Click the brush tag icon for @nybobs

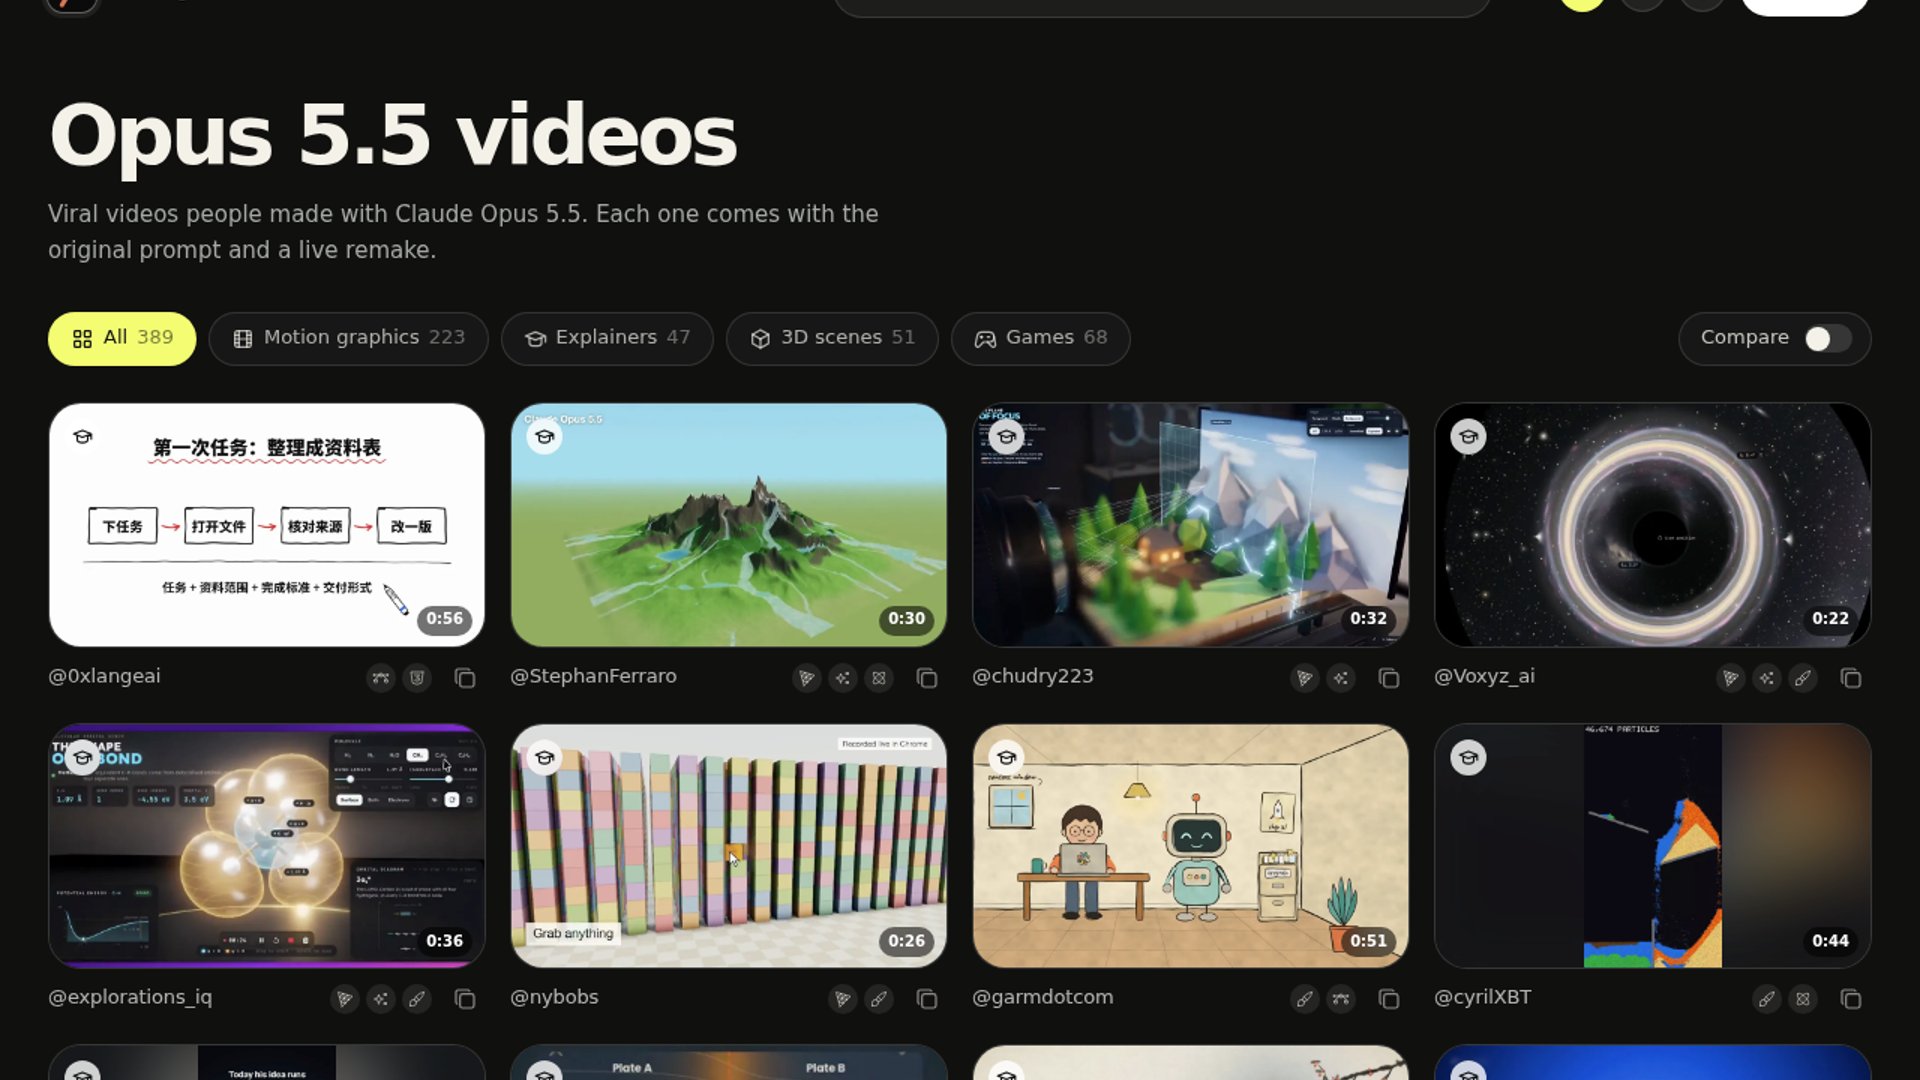tap(879, 999)
